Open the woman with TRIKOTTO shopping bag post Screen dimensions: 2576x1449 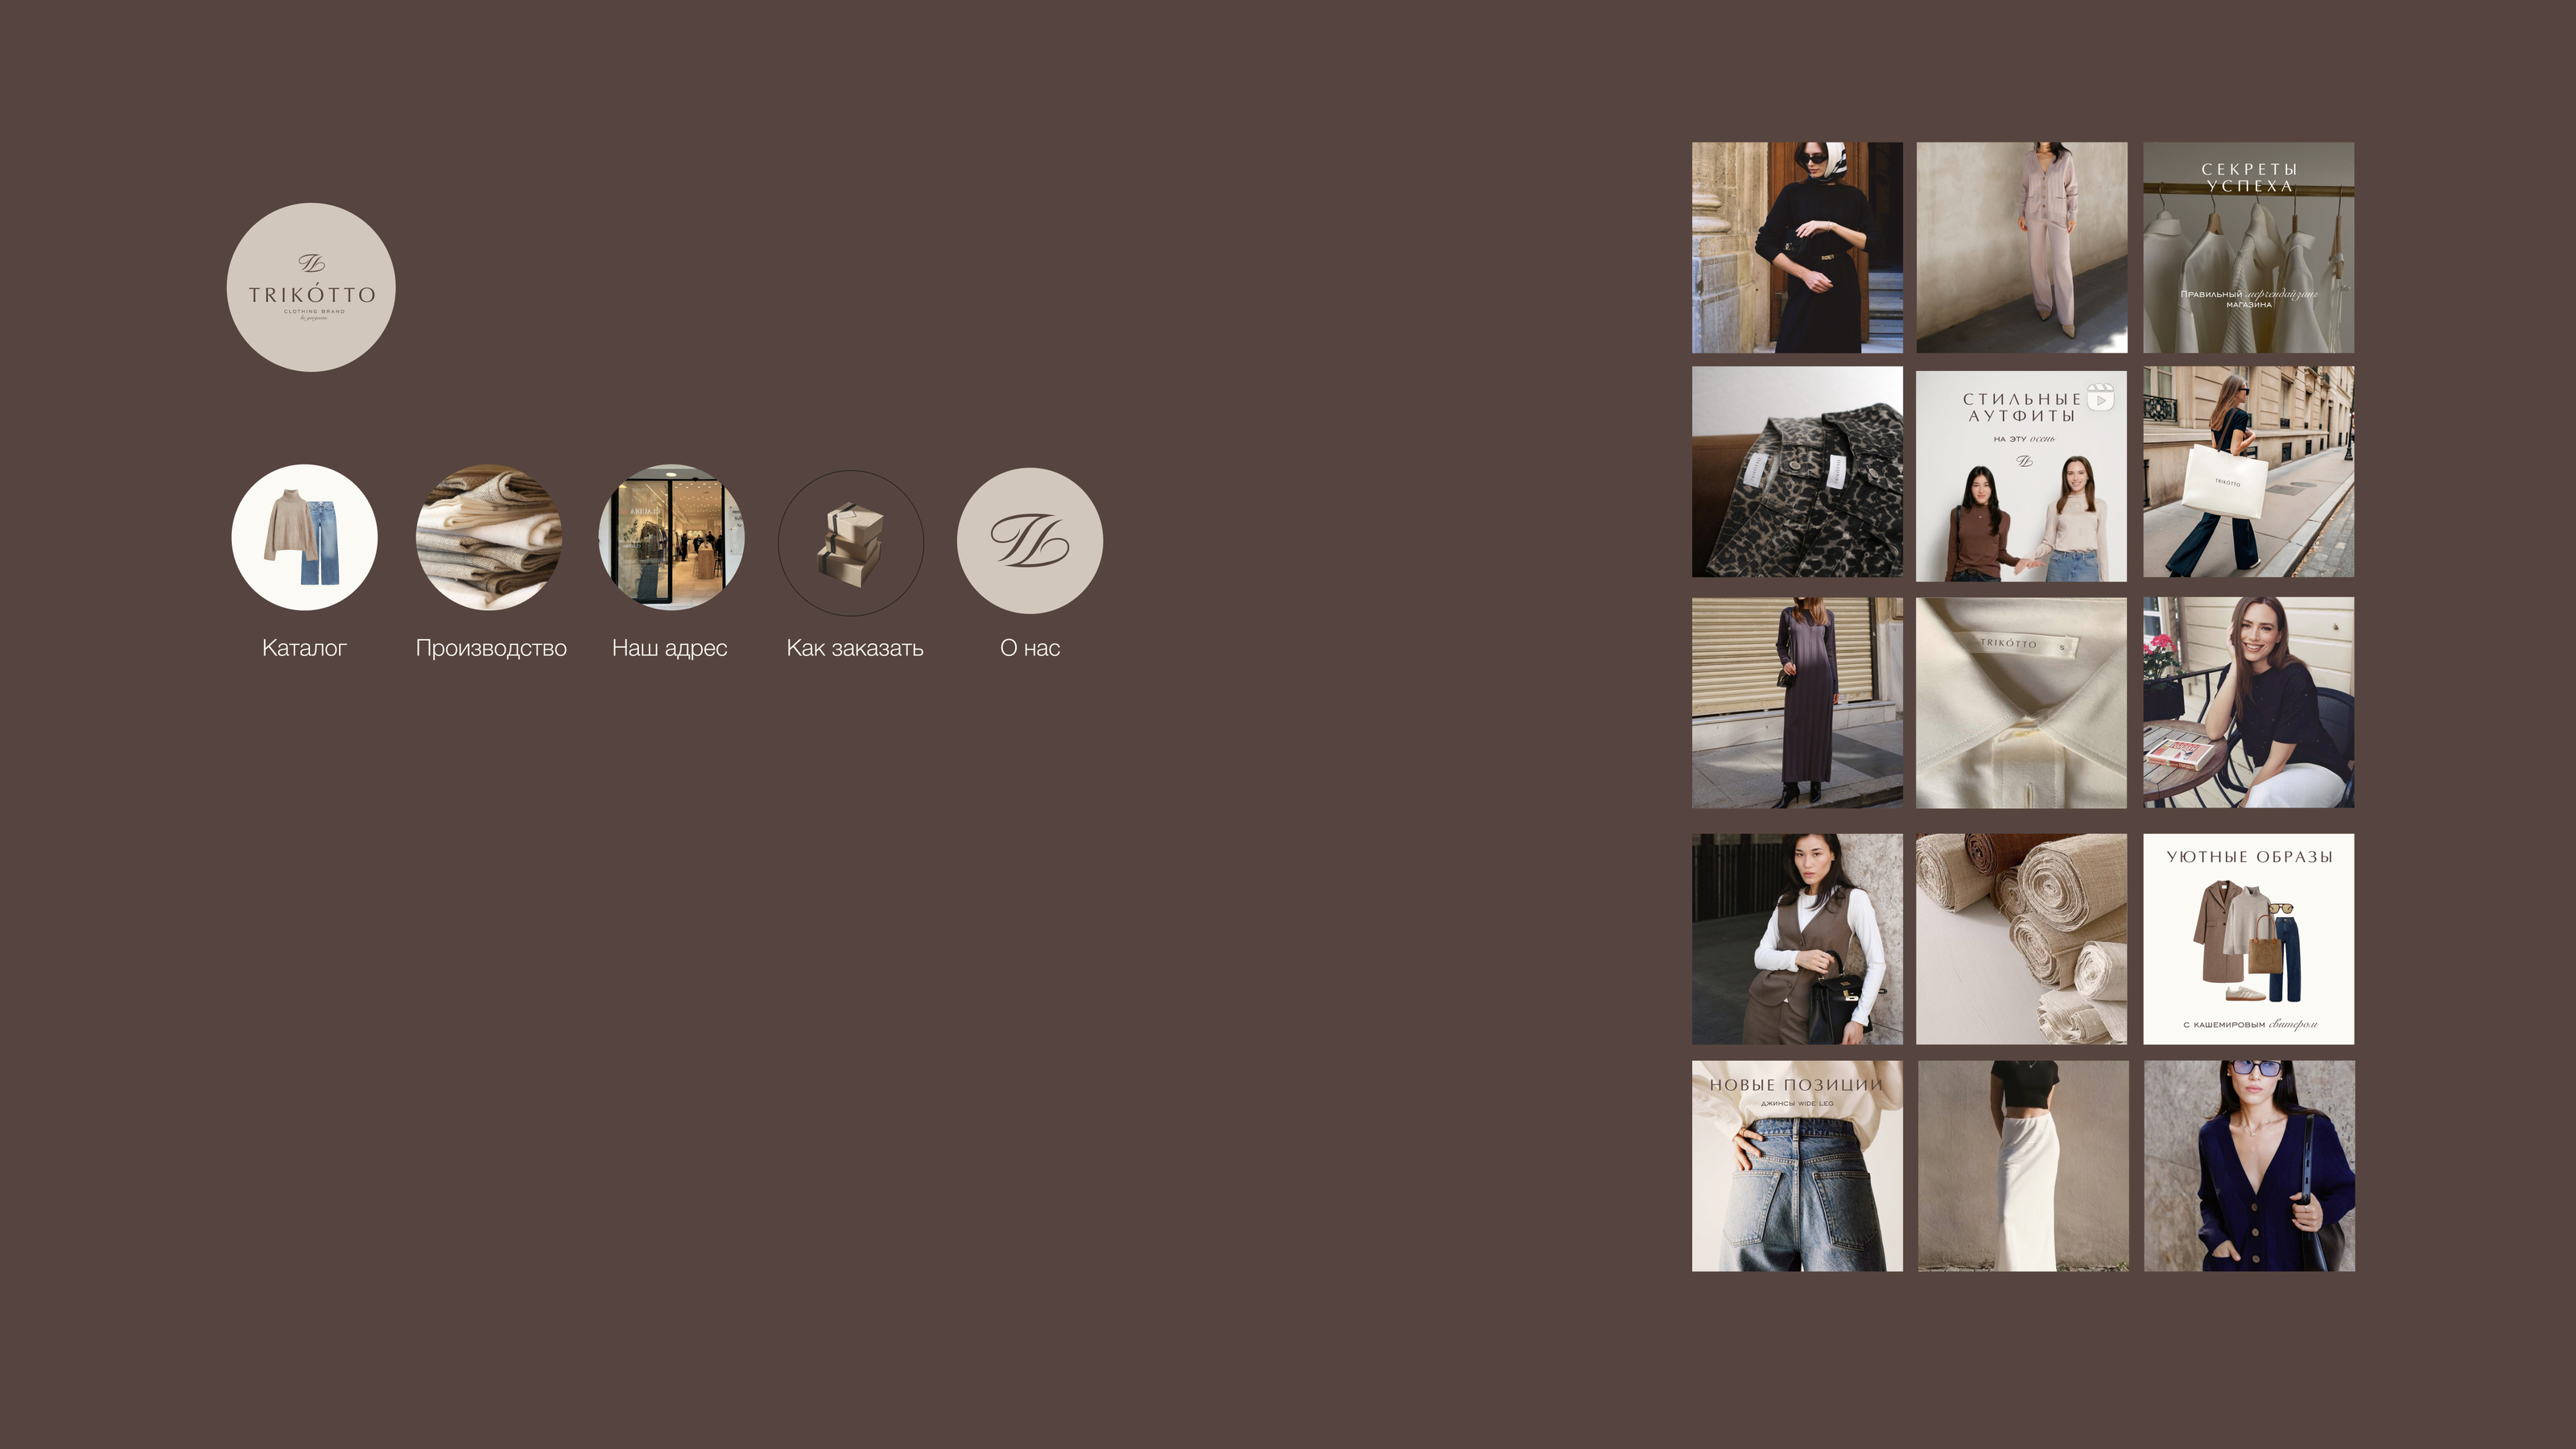tap(2248, 472)
